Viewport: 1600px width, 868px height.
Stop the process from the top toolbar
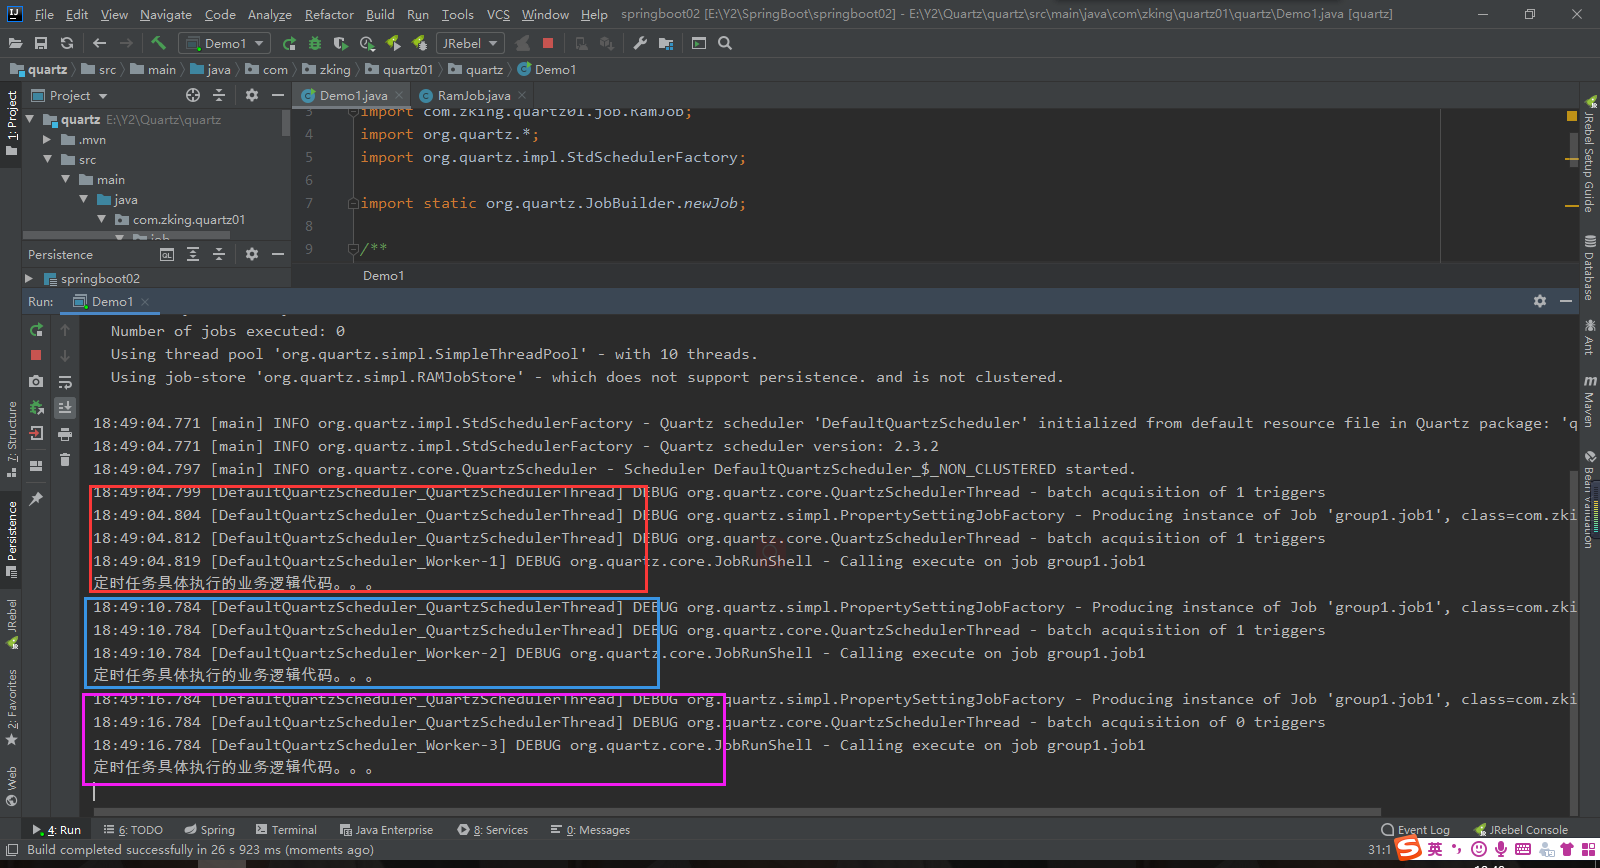[x=548, y=43]
